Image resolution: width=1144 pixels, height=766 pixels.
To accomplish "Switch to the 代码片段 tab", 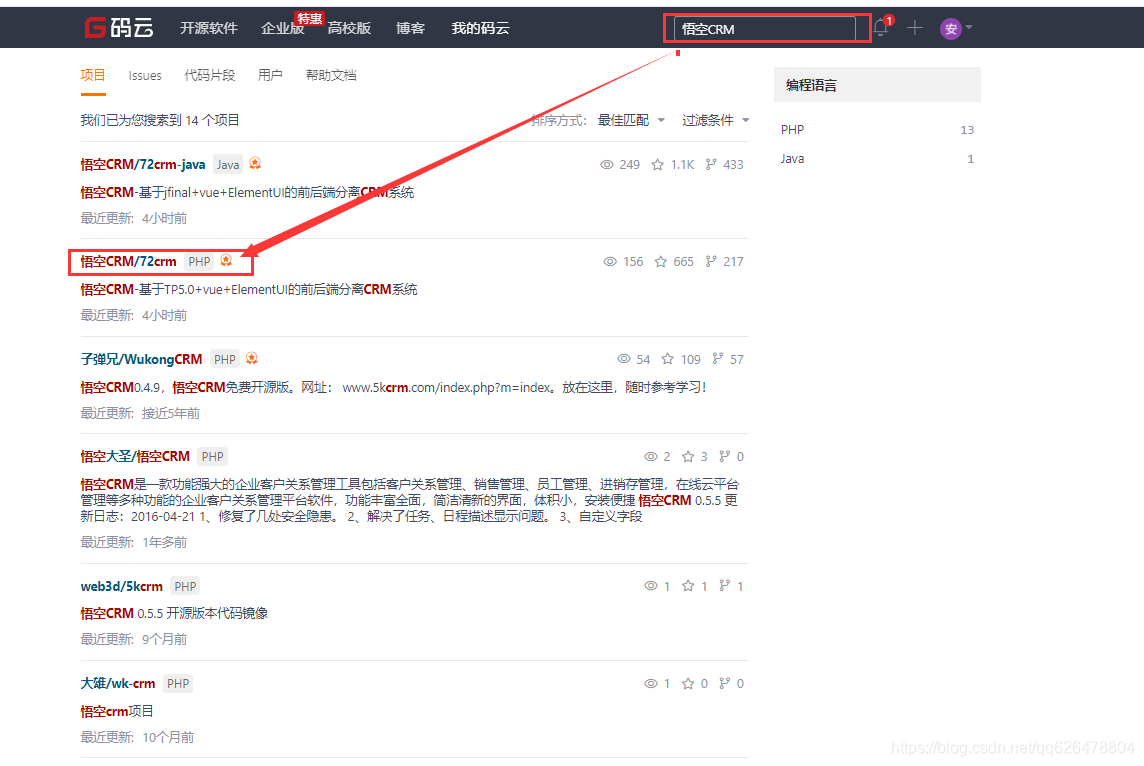I will point(209,75).
